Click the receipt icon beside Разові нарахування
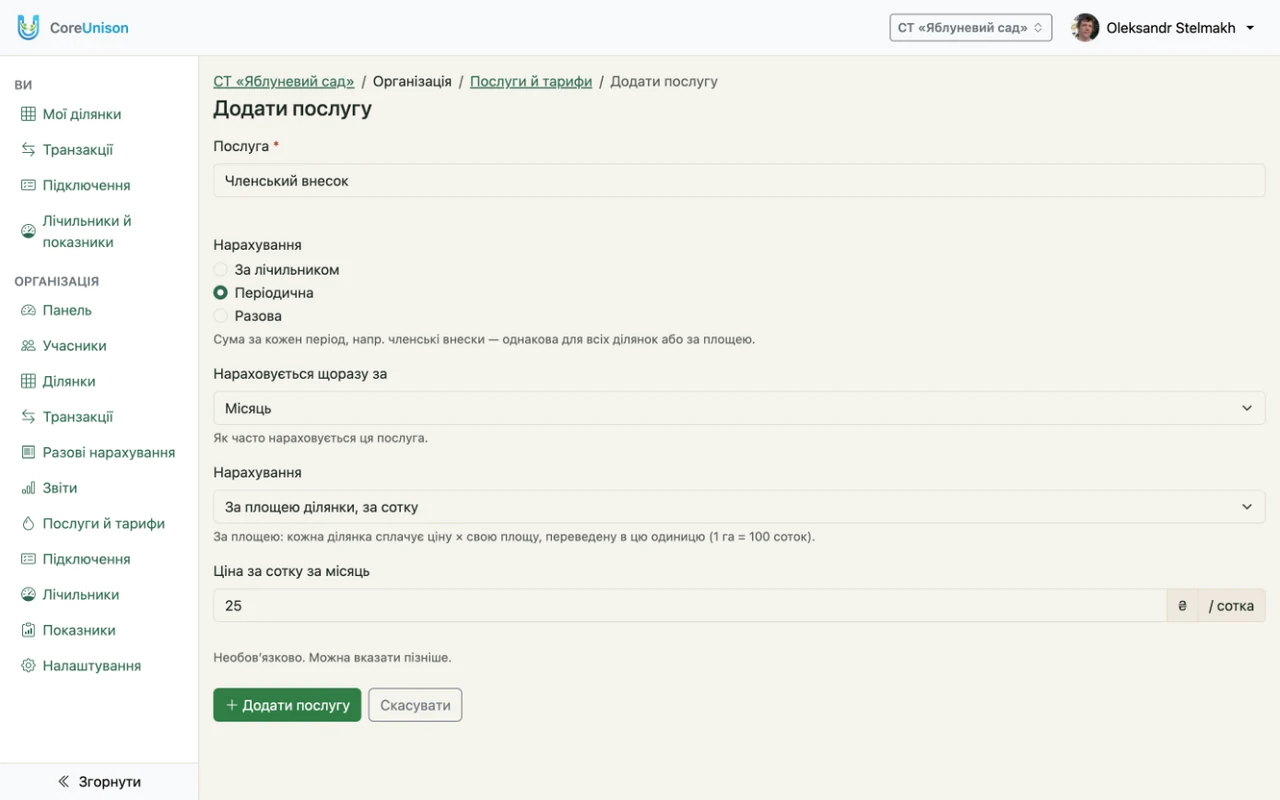 coord(28,453)
